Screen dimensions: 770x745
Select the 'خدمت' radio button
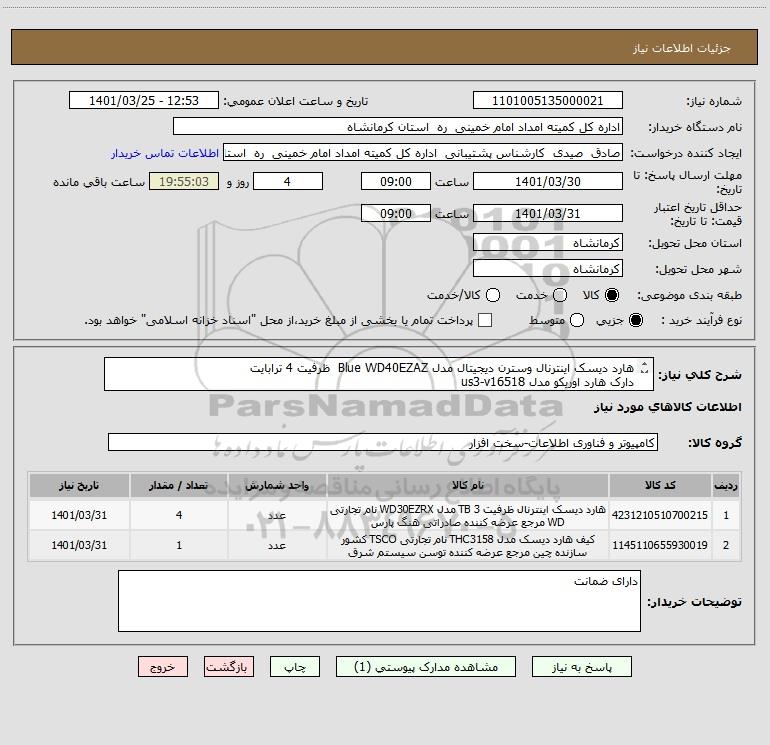tap(560, 295)
